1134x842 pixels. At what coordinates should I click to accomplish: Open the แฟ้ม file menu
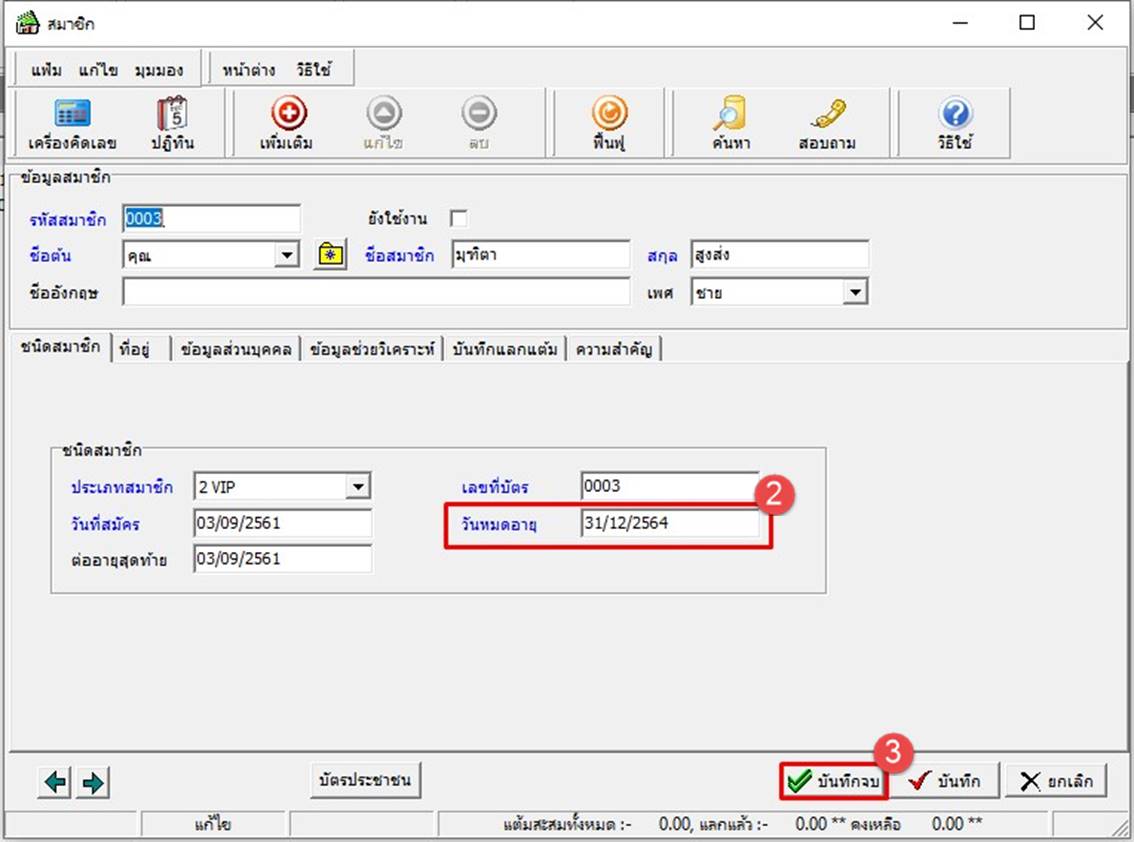[x=47, y=70]
